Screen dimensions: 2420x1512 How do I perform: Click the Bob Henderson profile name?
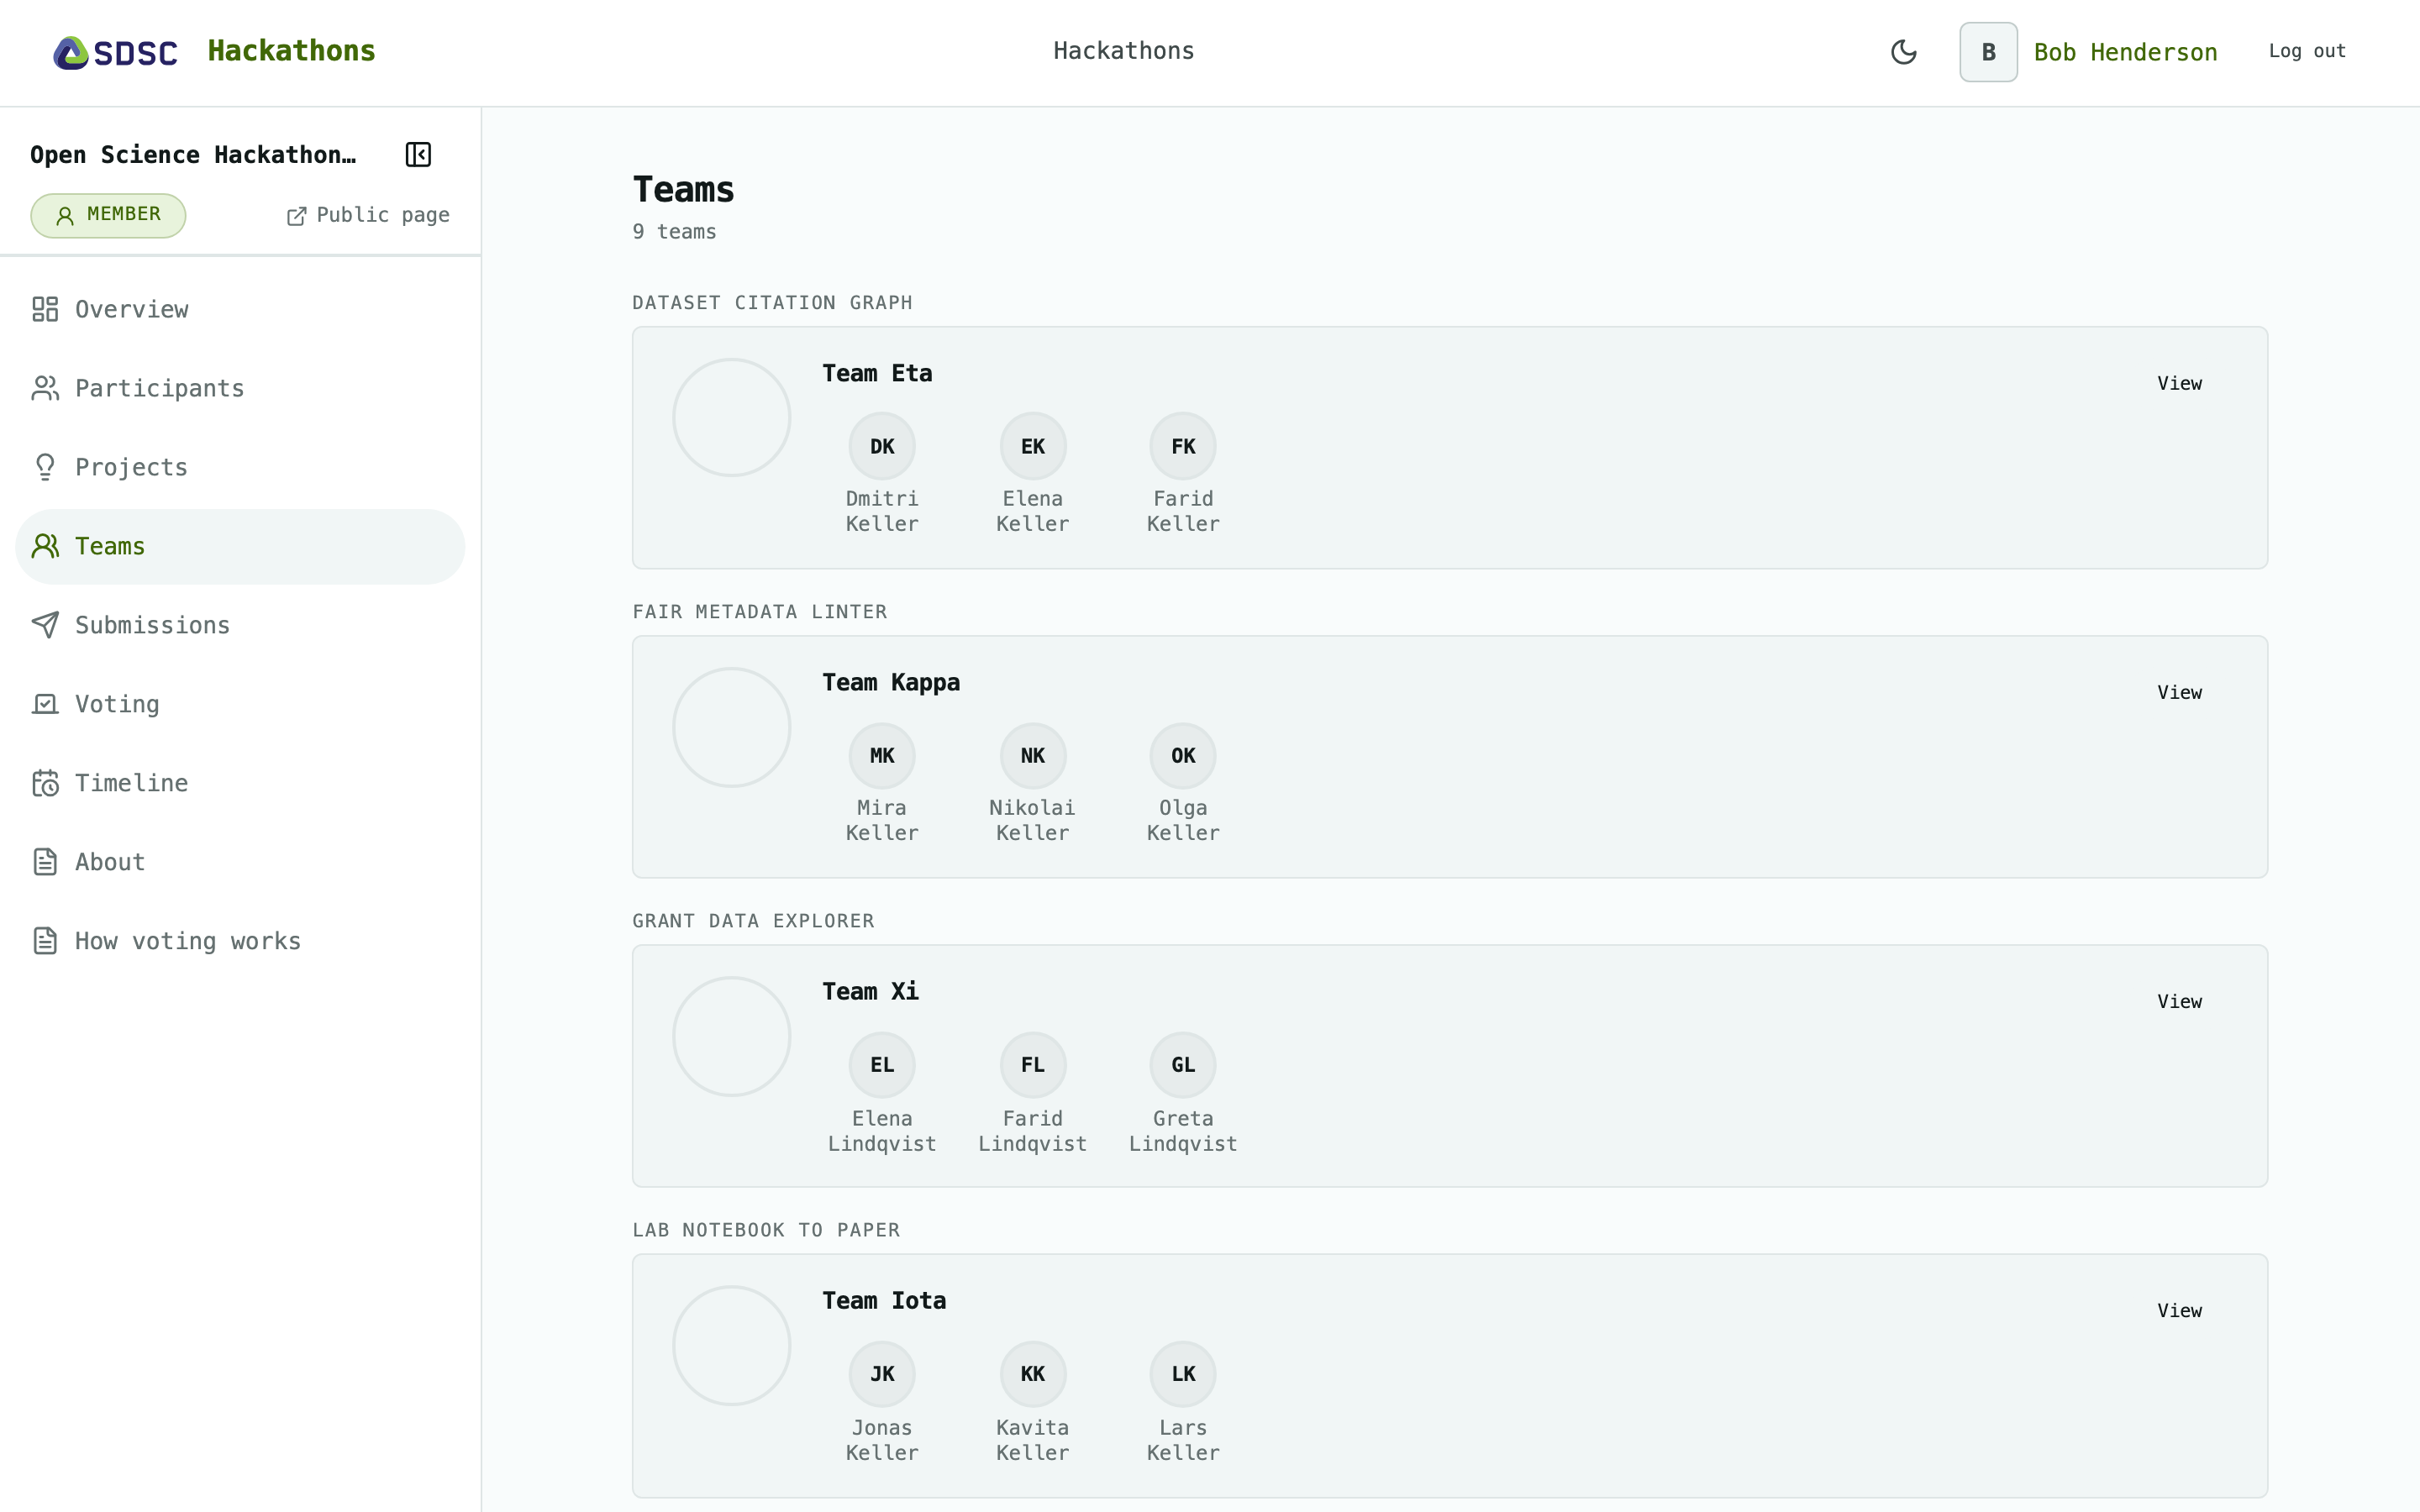tap(2125, 52)
